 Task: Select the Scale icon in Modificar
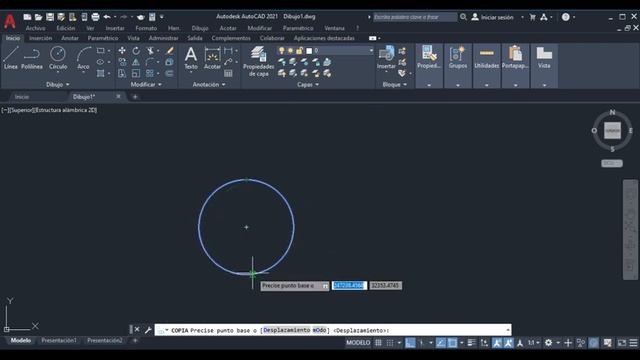136,73
